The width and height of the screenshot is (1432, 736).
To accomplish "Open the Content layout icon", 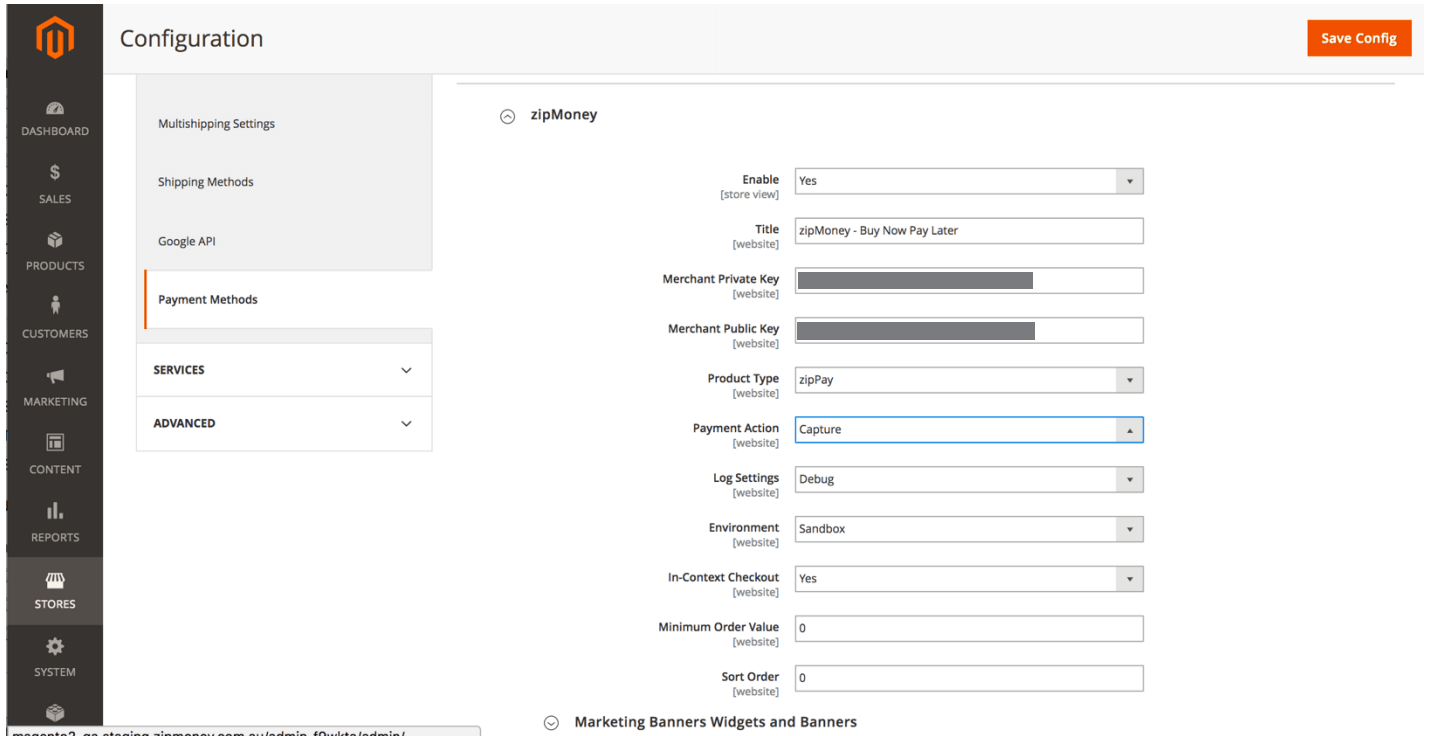I will [x=55, y=443].
